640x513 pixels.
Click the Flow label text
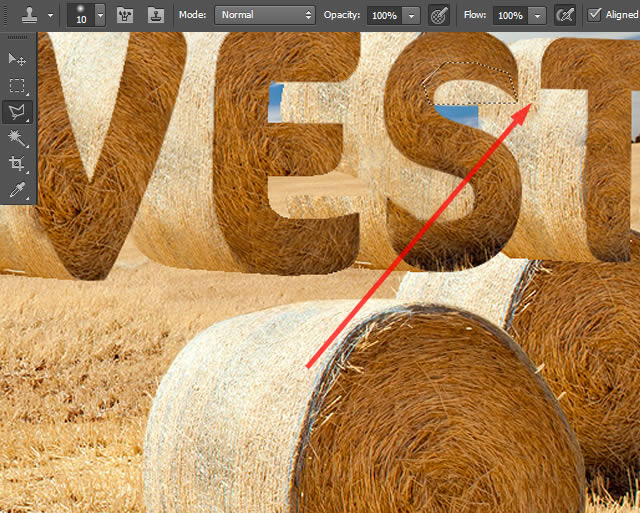coord(475,15)
